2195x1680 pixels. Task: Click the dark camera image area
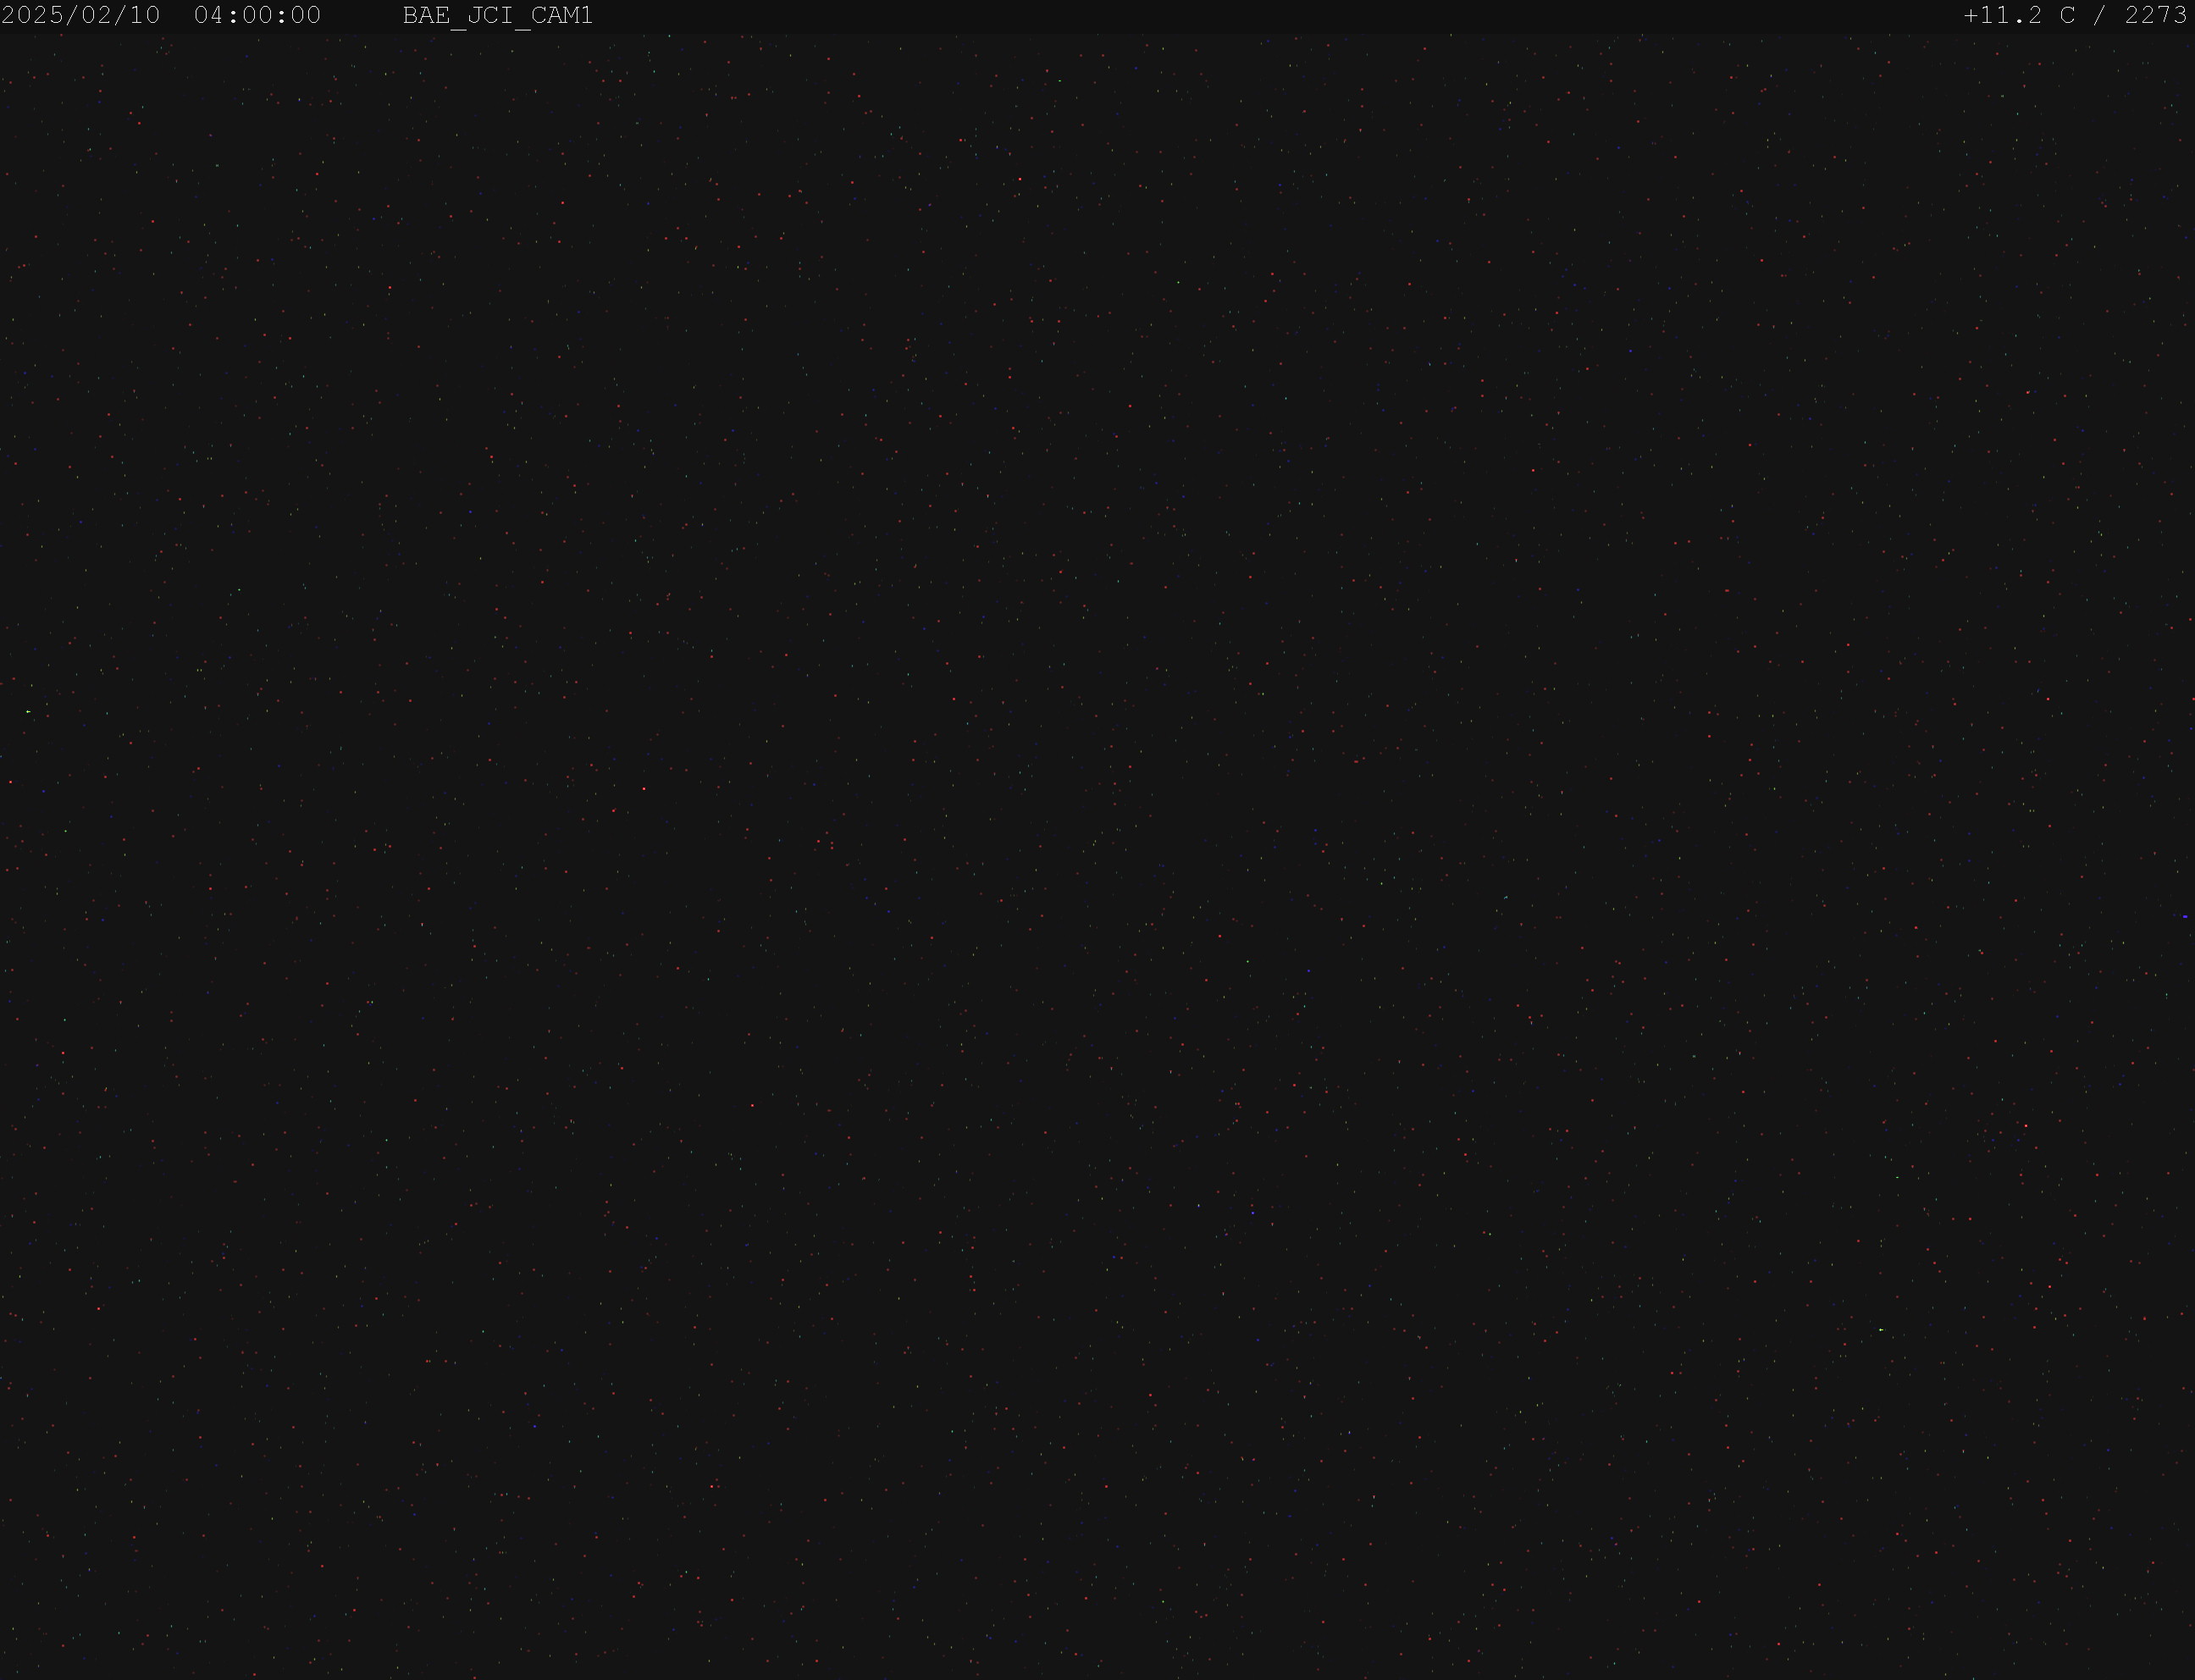click(x=1097, y=857)
